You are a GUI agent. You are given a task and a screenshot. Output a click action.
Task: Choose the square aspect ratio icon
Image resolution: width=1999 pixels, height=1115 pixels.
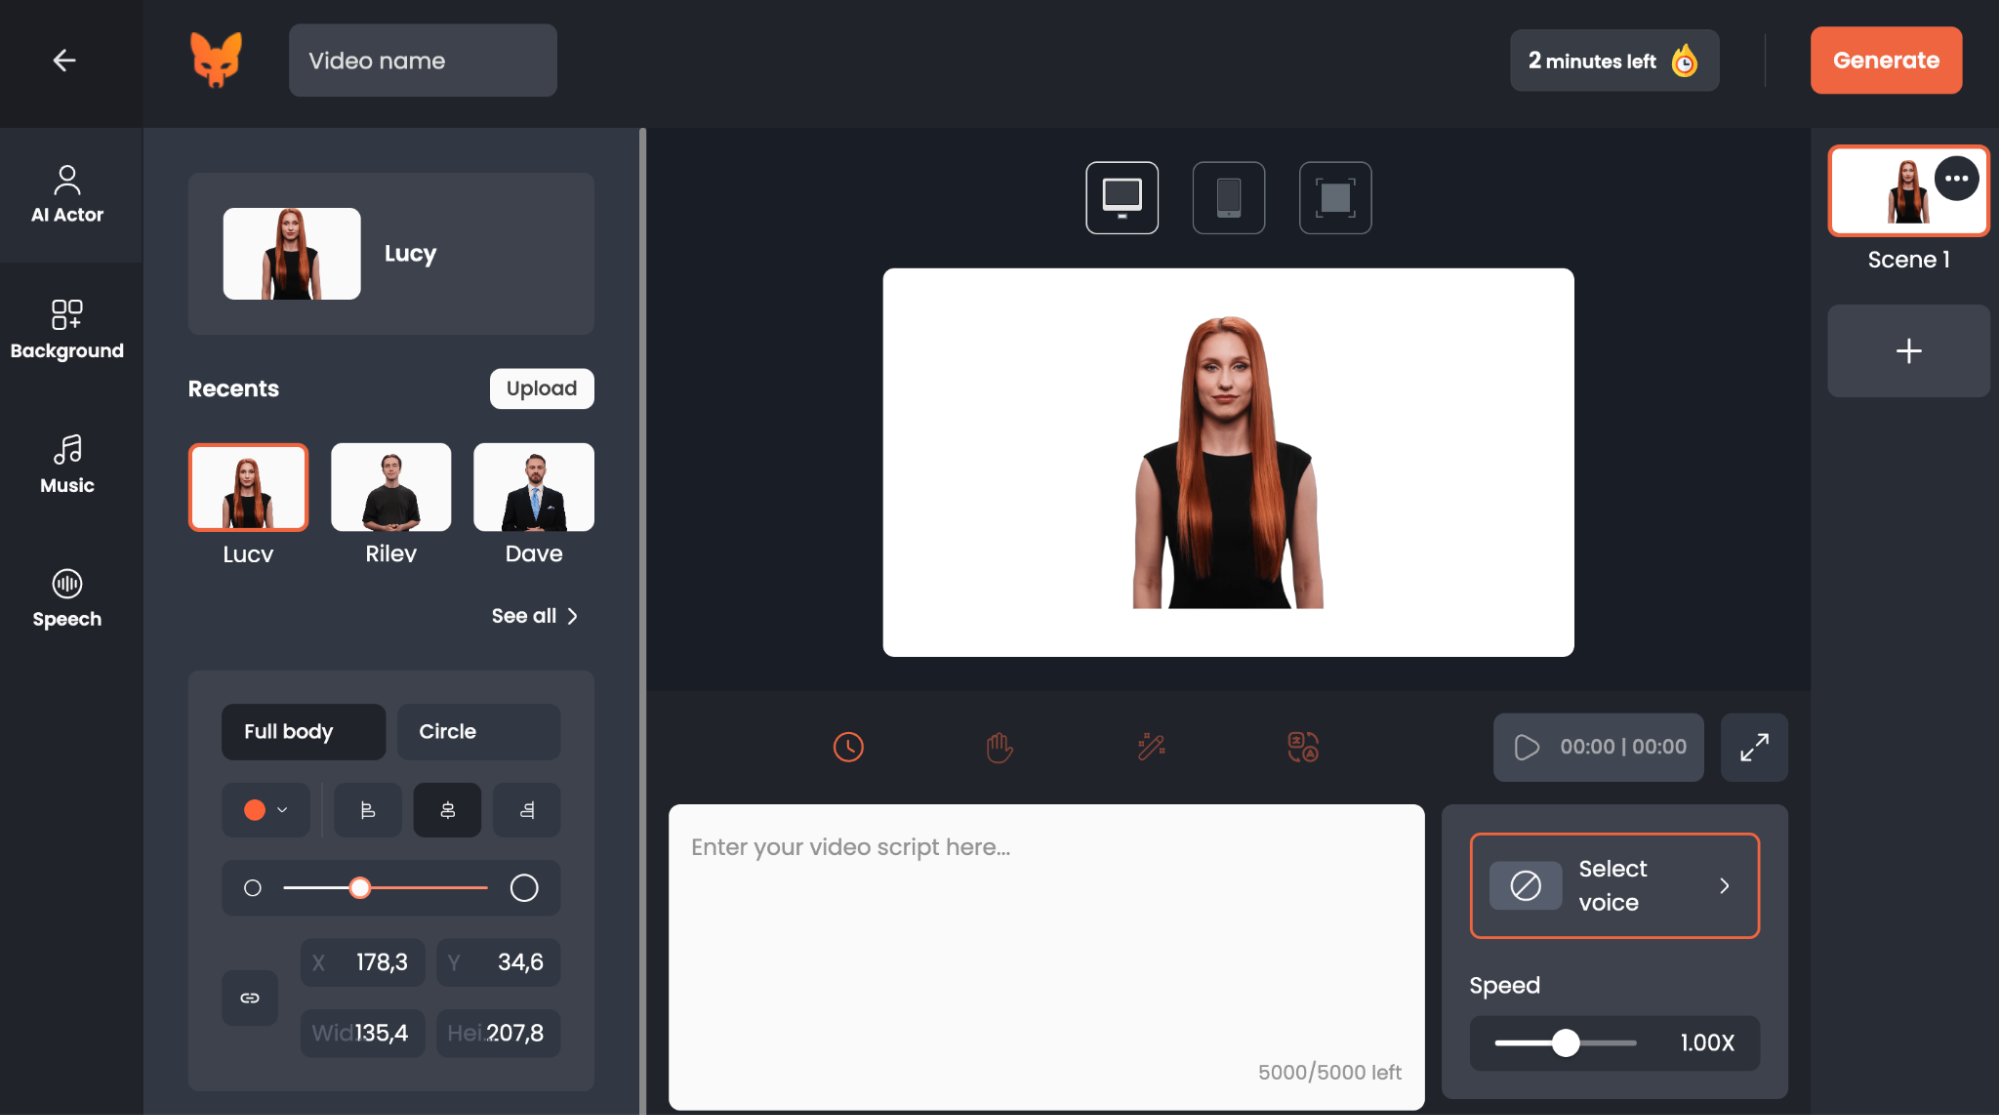1335,198
